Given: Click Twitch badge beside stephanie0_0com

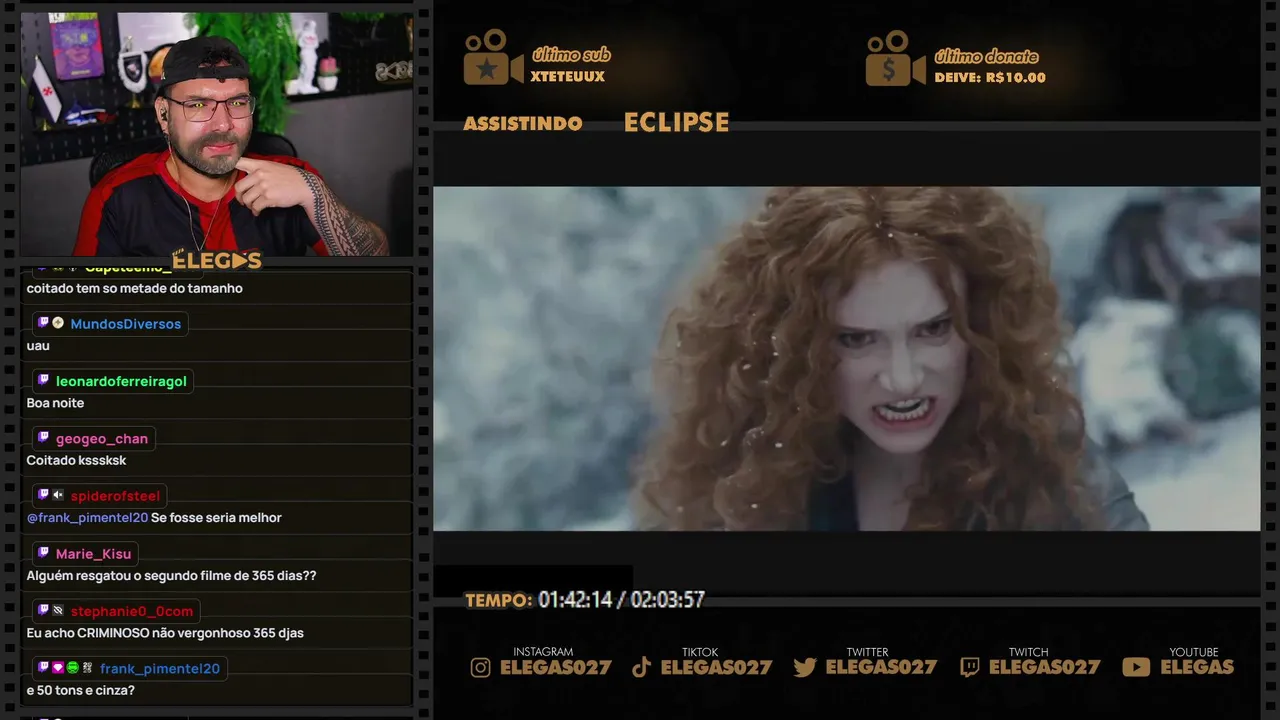Looking at the screenshot, I should 43,610.
